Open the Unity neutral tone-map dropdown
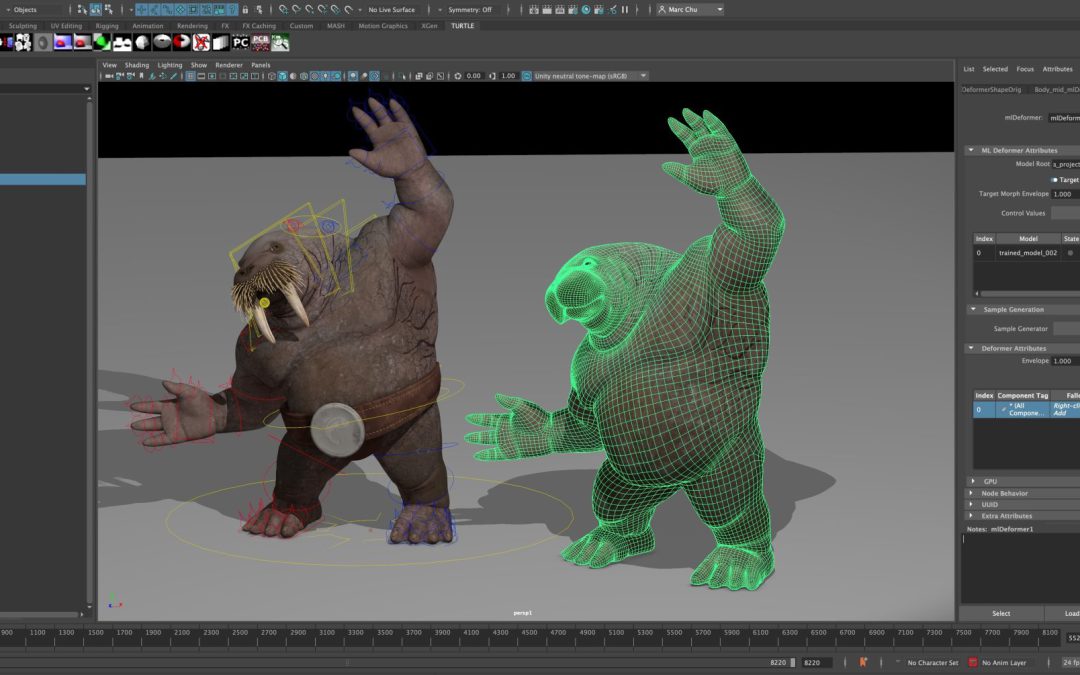This screenshot has width=1080, height=675. click(x=590, y=76)
